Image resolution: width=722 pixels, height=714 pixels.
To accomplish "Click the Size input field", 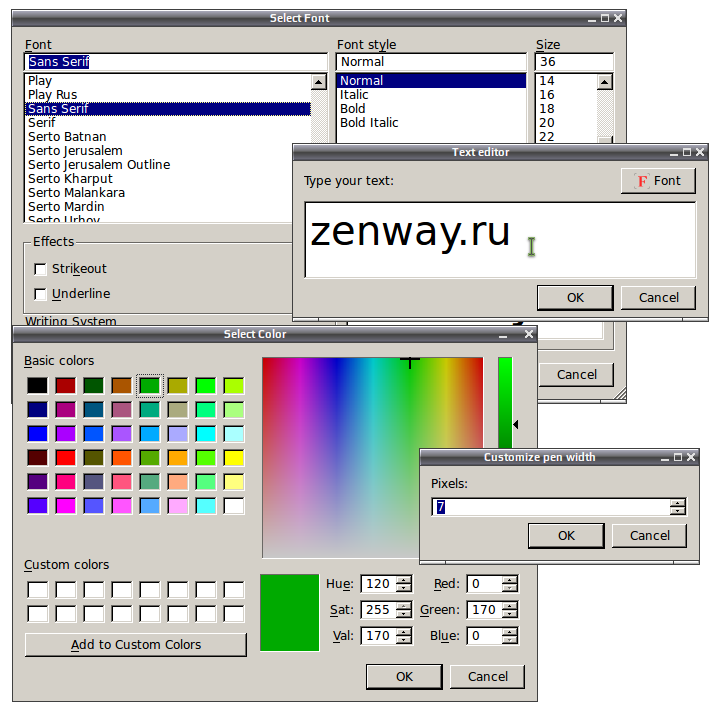I will [x=574, y=62].
